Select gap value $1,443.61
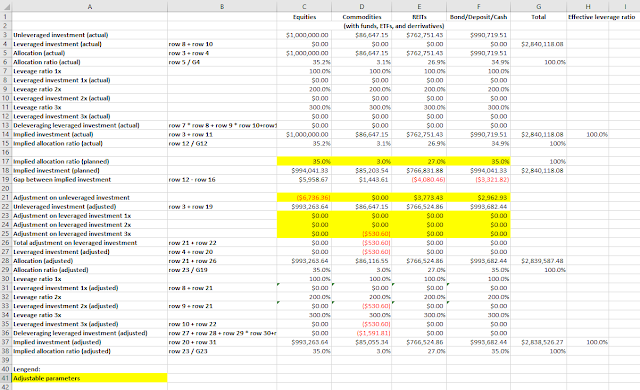Screen dimensions: 640x390 coord(362,179)
